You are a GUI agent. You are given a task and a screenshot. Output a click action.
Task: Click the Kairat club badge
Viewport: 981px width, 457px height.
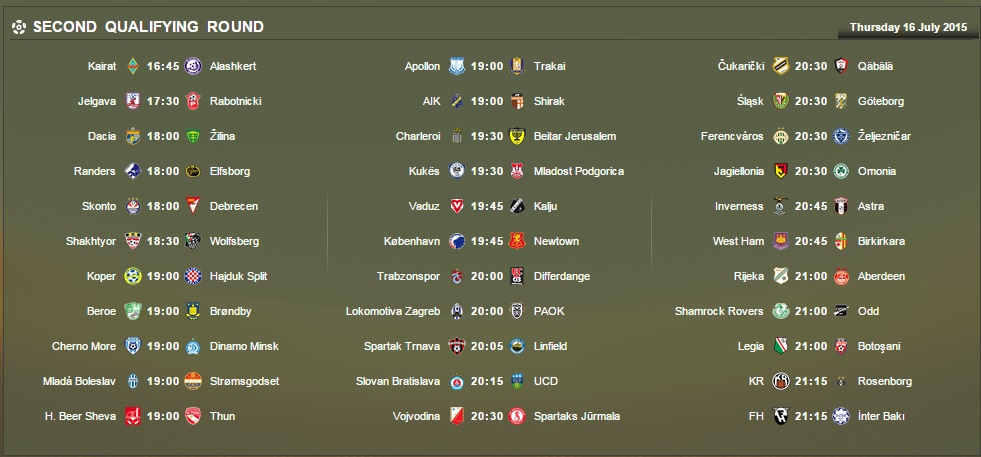pos(132,66)
